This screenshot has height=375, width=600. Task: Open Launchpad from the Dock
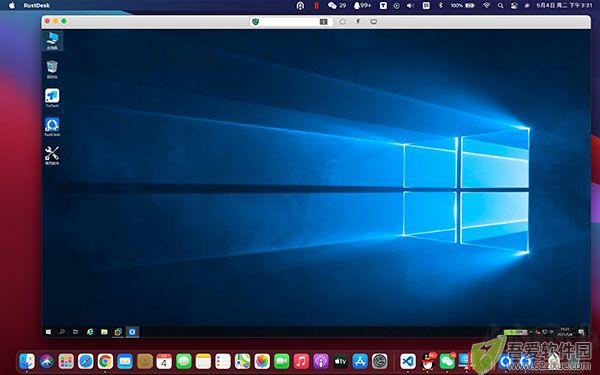point(66,361)
